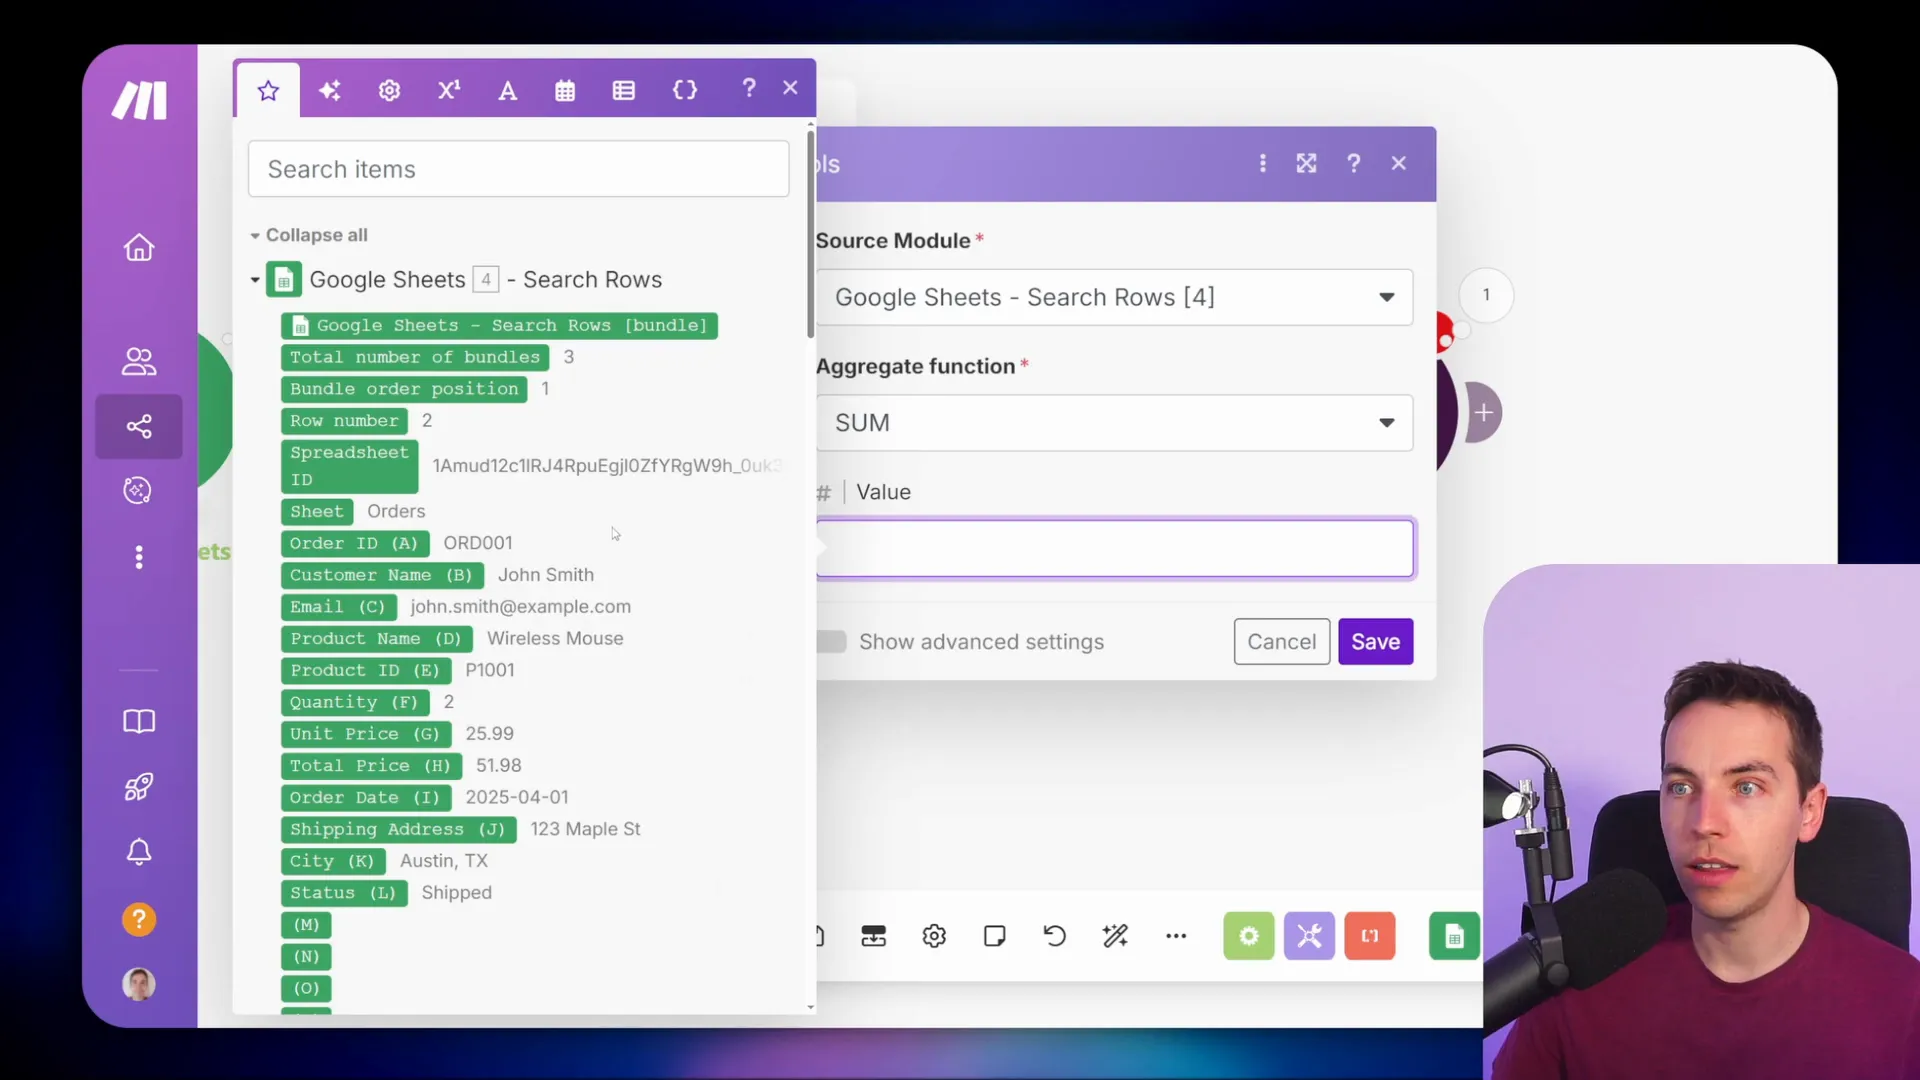1920x1080 pixels.
Task: Open module dialog three-dot menu
Action: coord(1262,163)
